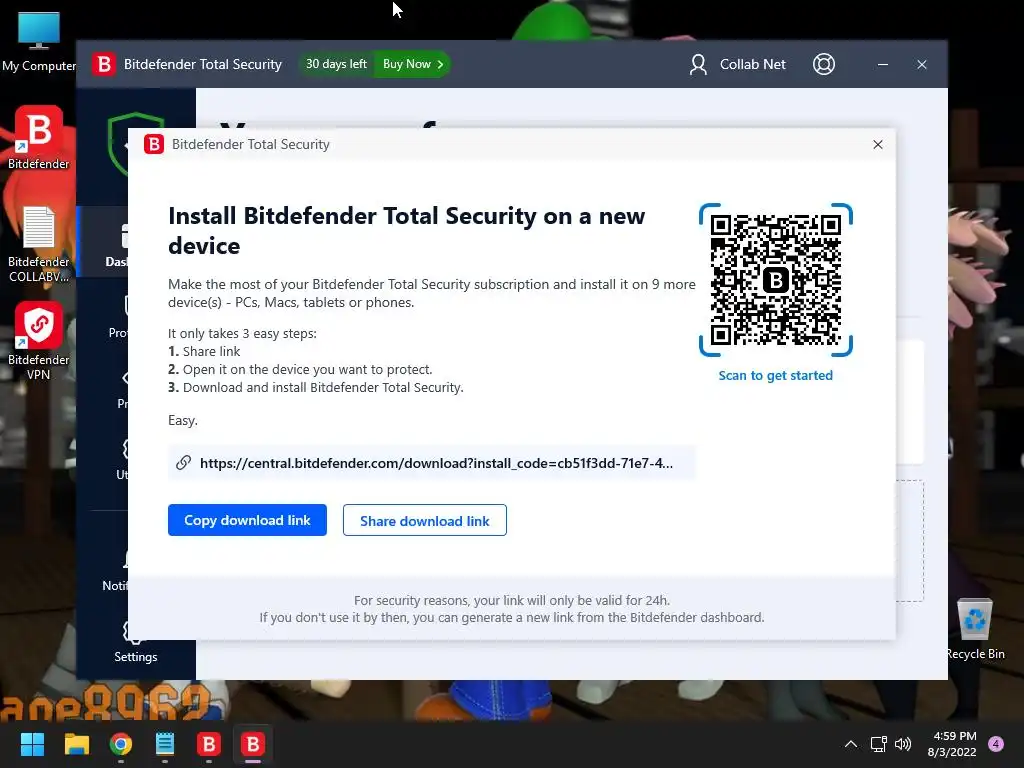Open Bitdefender VPN desktop shortcut
The height and width of the screenshot is (768, 1024).
(39, 341)
